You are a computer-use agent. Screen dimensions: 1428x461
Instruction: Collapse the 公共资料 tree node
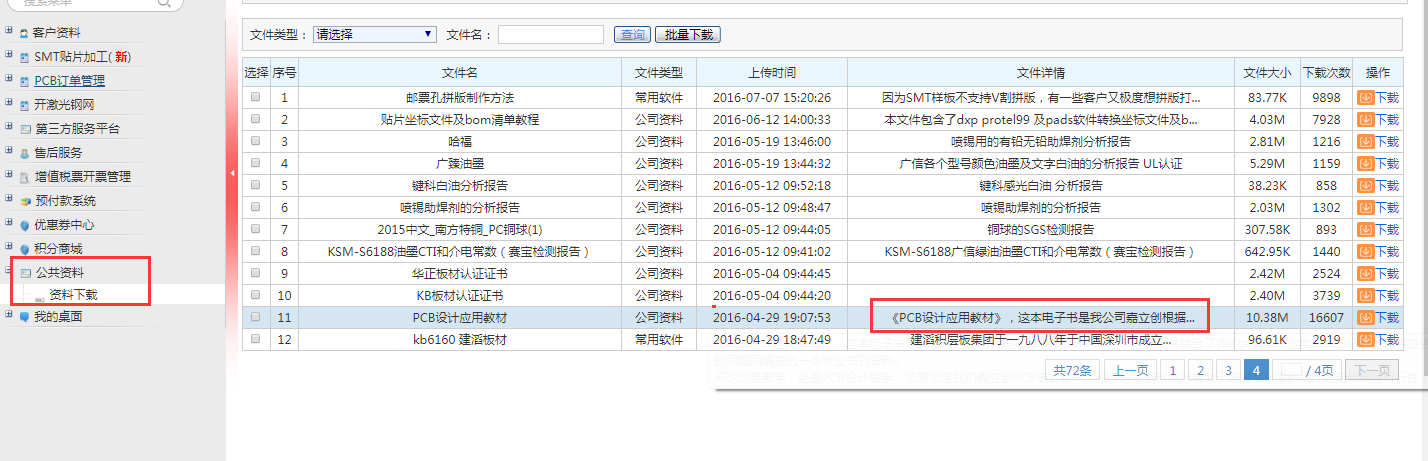9,272
